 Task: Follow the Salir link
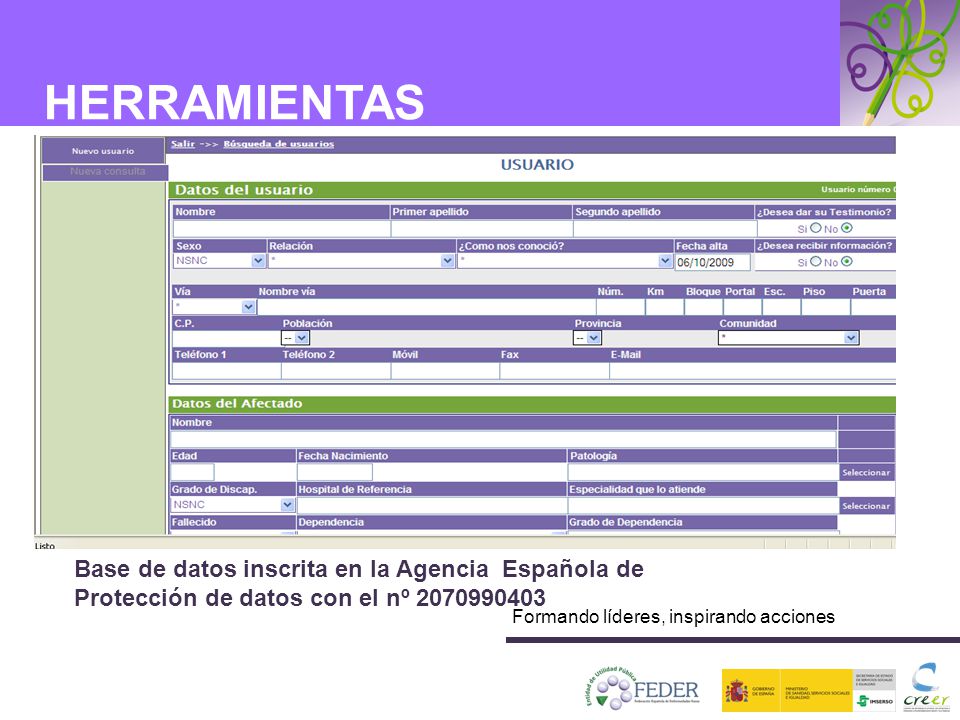[x=182, y=144]
